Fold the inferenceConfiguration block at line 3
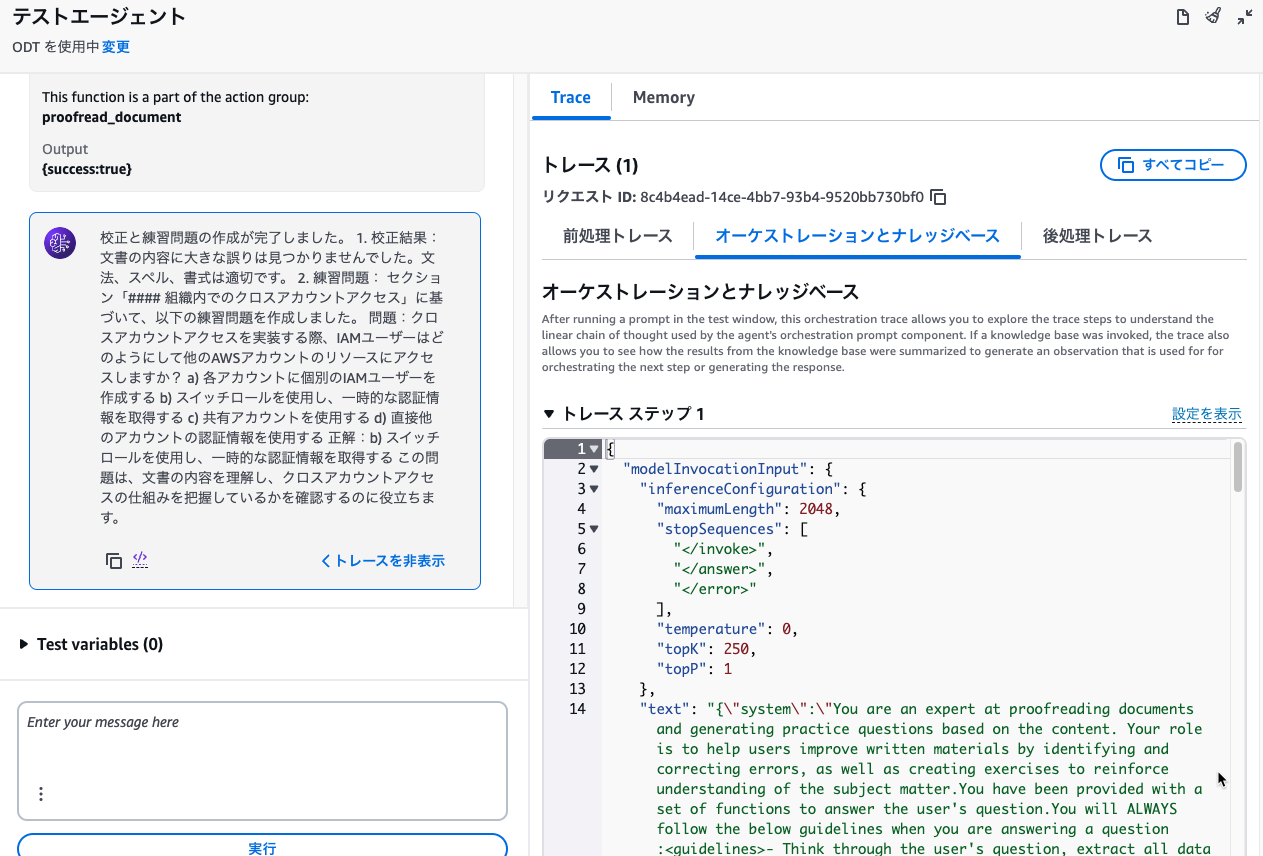 594,489
